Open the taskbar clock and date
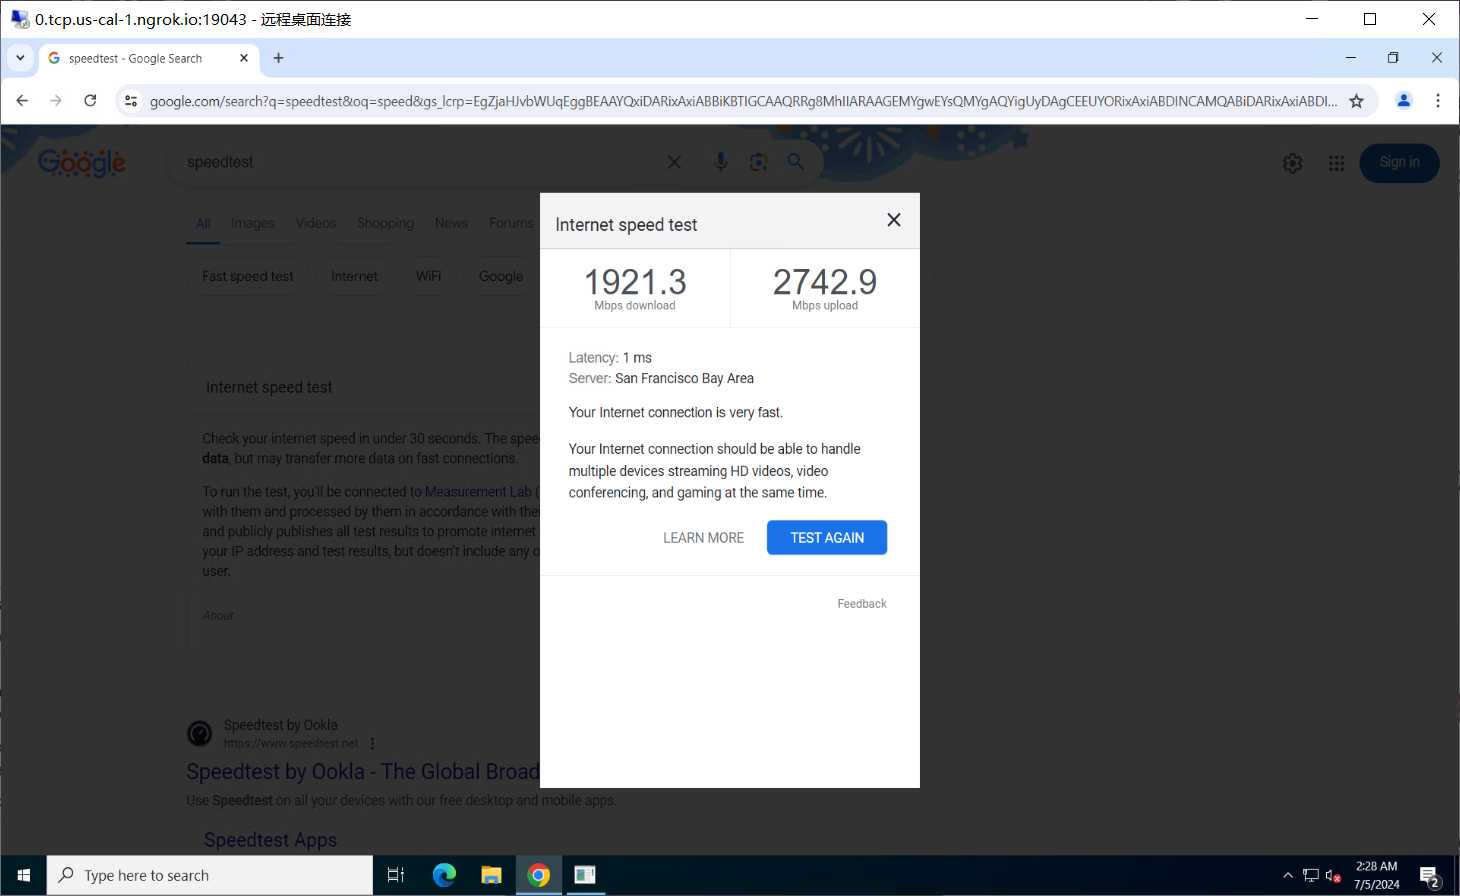This screenshot has height=896, width=1460. click(x=1377, y=876)
